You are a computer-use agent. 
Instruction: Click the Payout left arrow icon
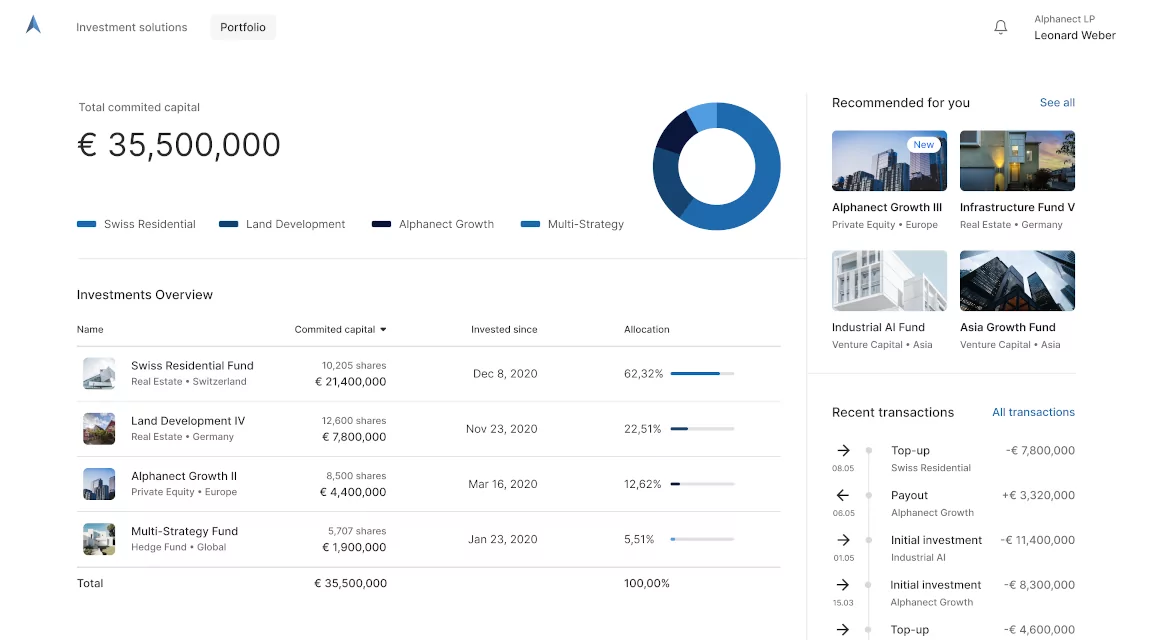[843, 495]
